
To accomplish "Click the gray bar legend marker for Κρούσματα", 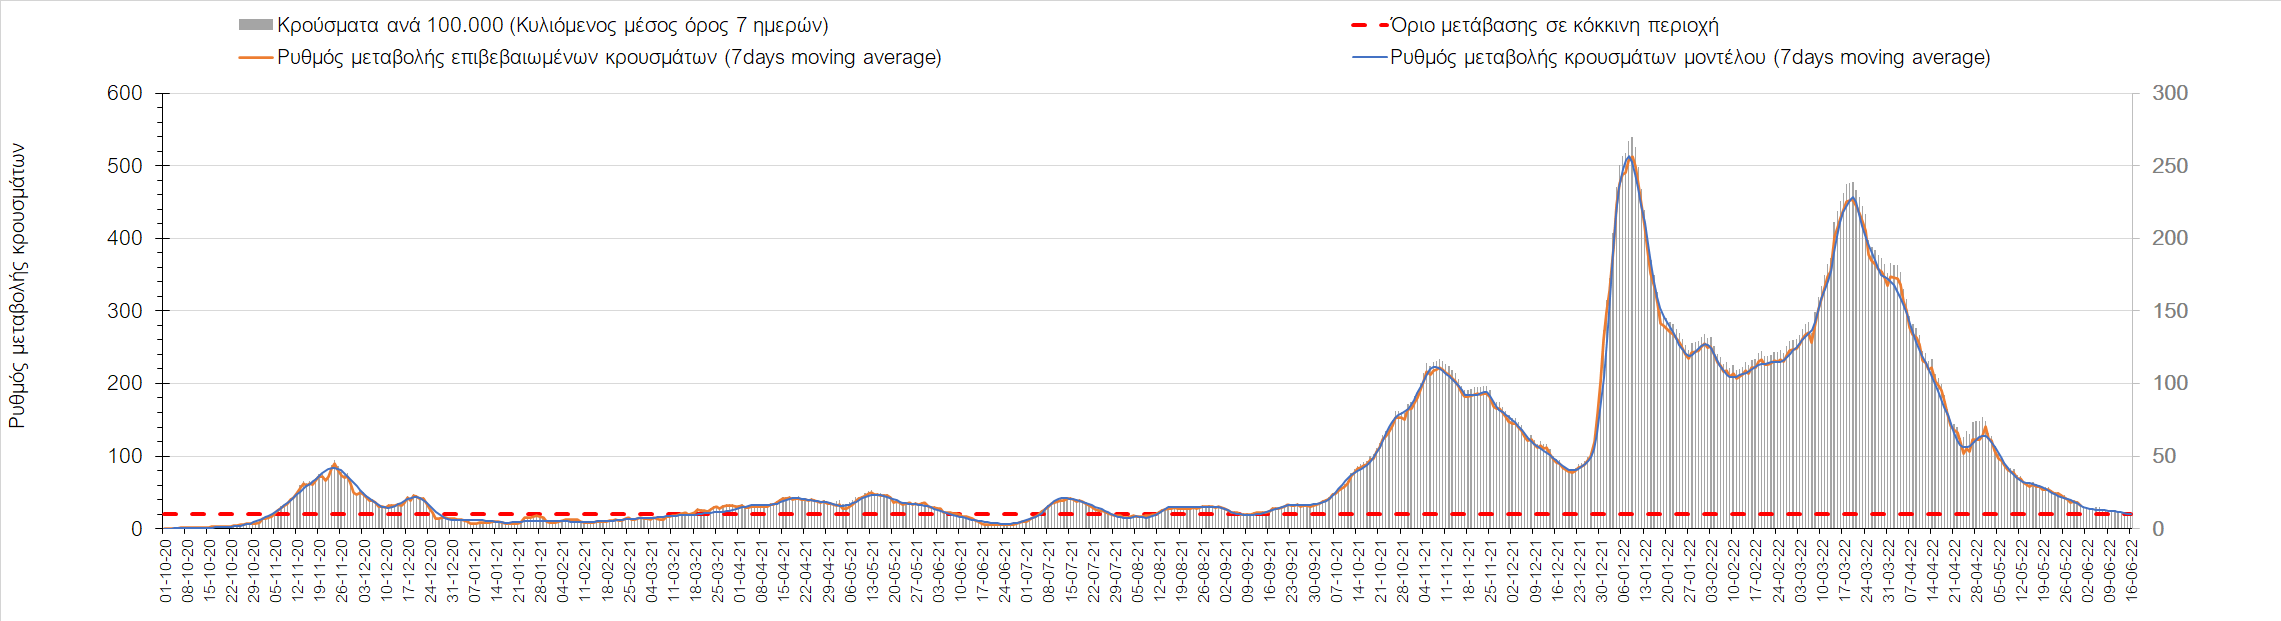I will 255,25.
